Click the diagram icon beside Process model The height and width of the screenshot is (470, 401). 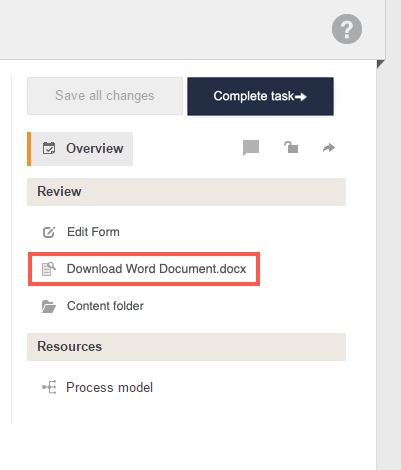pyautogui.click(x=49, y=387)
